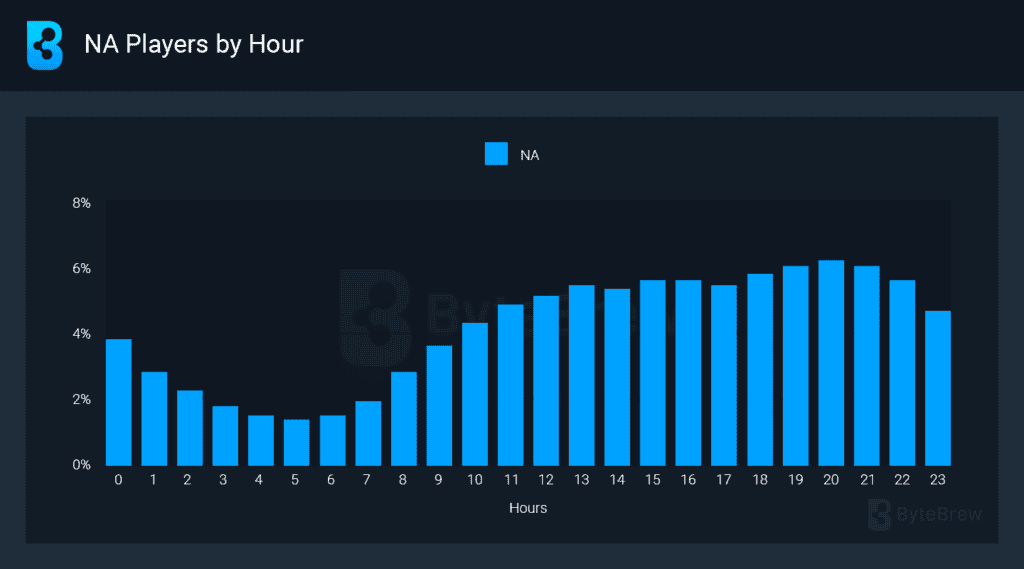Select the bar for hour 8
Screen dimensions: 1024x569
[x=404, y=418]
